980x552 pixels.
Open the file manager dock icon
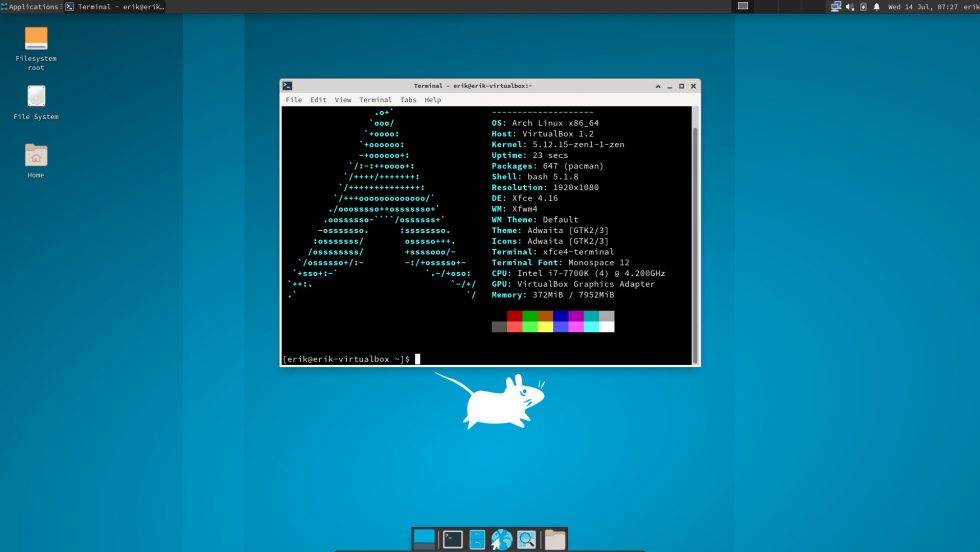477,539
